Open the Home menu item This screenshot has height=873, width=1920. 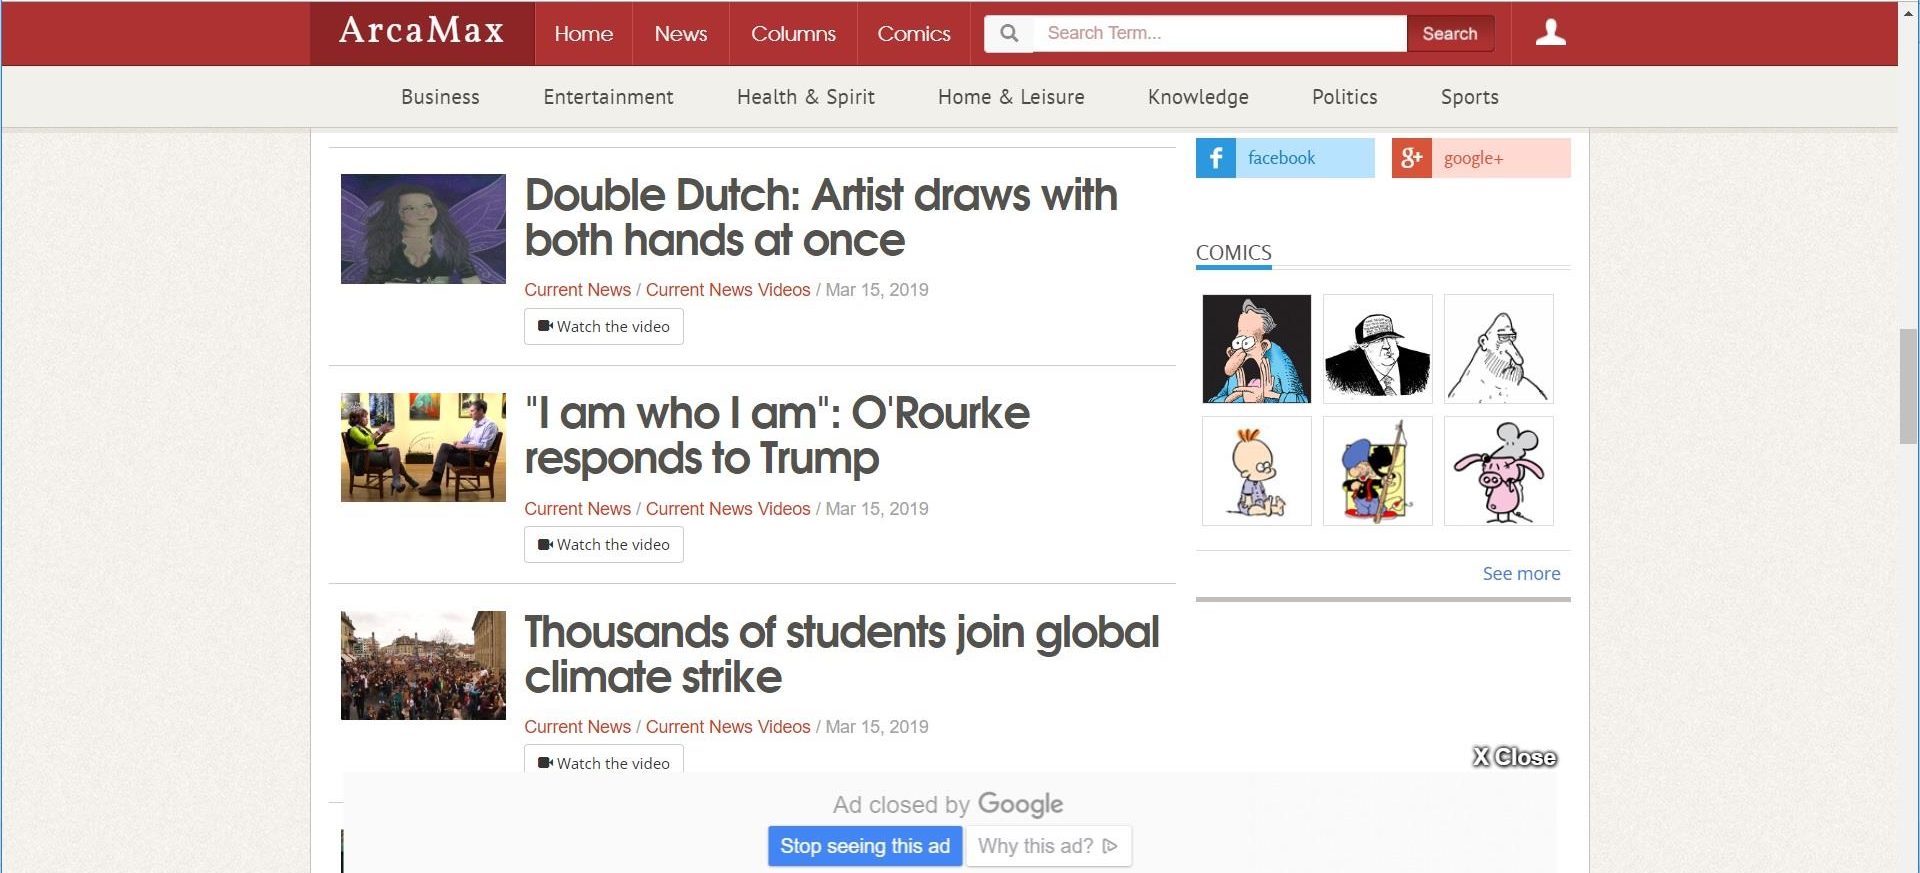pos(584,34)
